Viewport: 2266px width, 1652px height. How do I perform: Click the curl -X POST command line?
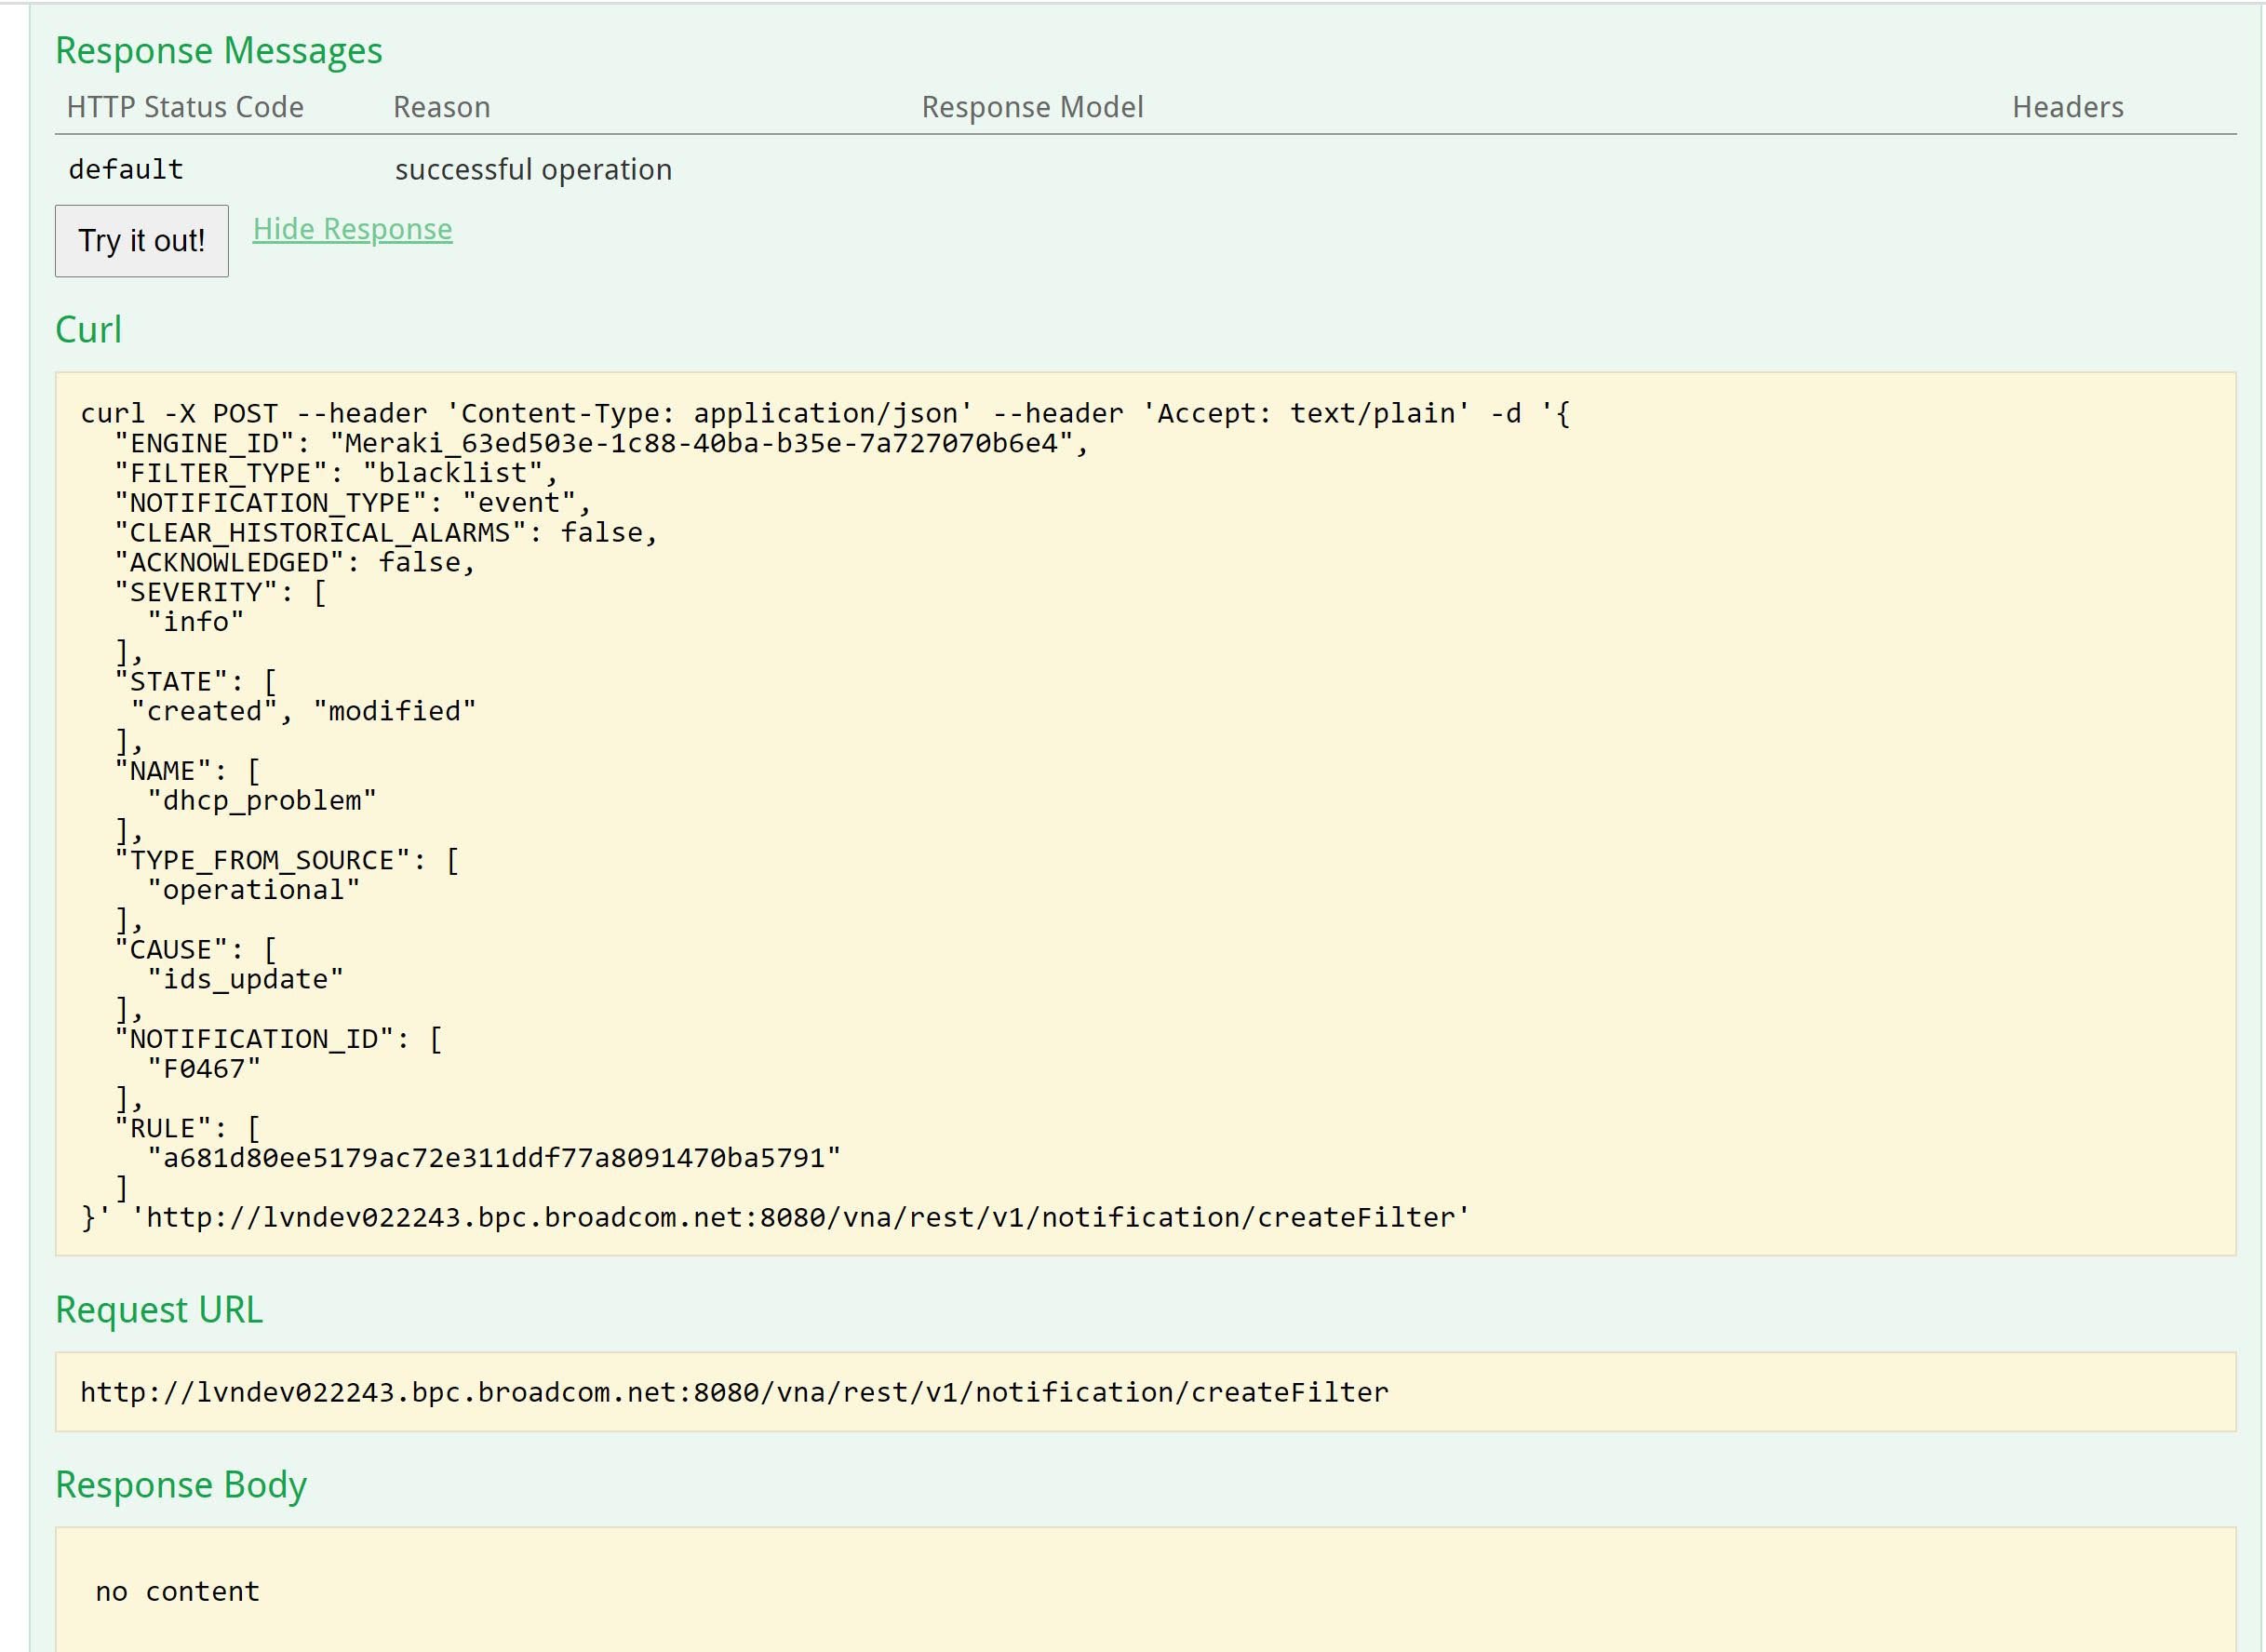click(x=824, y=413)
